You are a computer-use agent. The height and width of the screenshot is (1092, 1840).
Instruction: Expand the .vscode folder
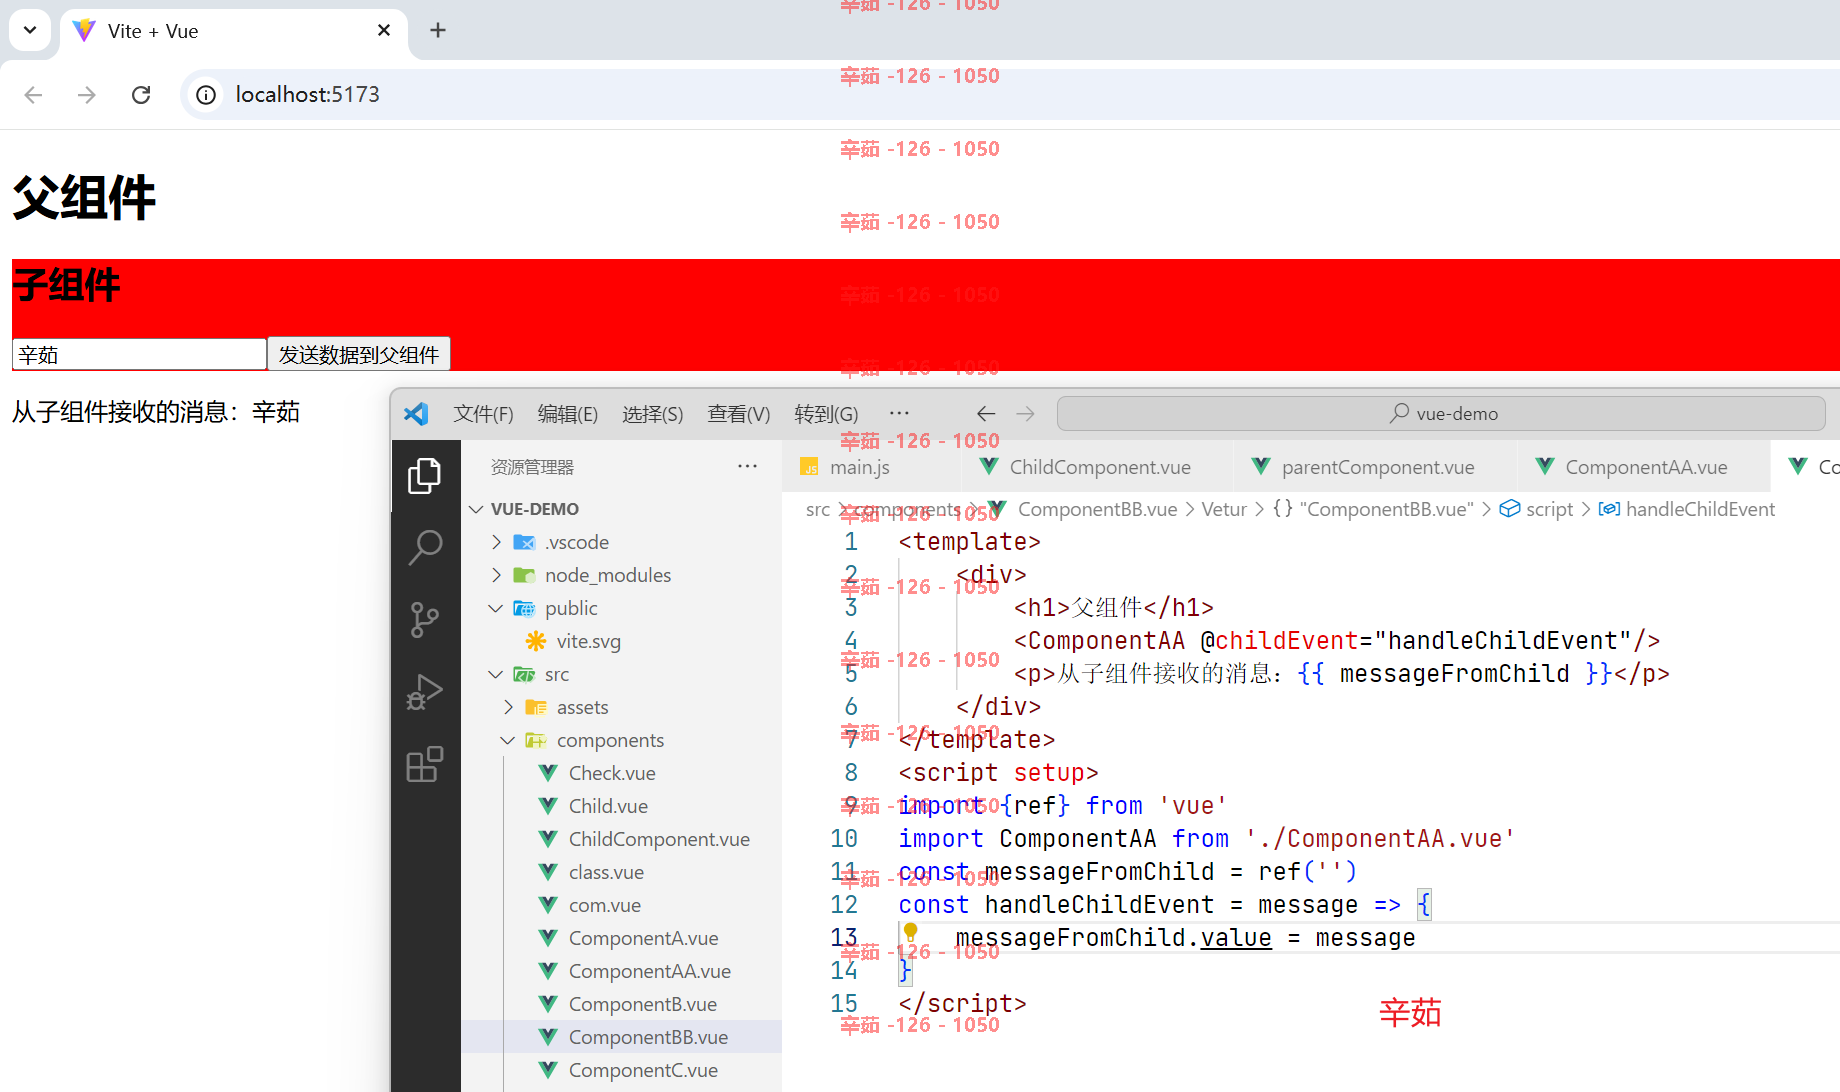[x=496, y=542]
